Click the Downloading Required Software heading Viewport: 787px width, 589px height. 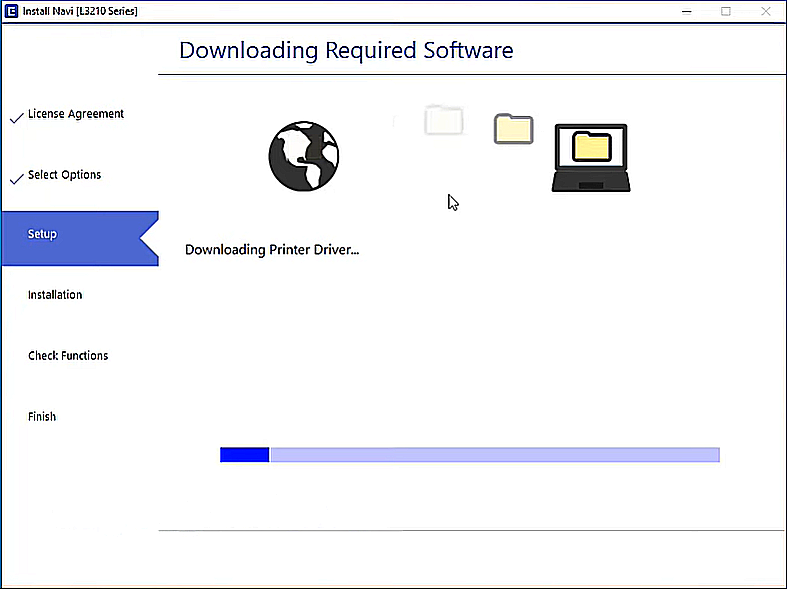tap(346, 50)
